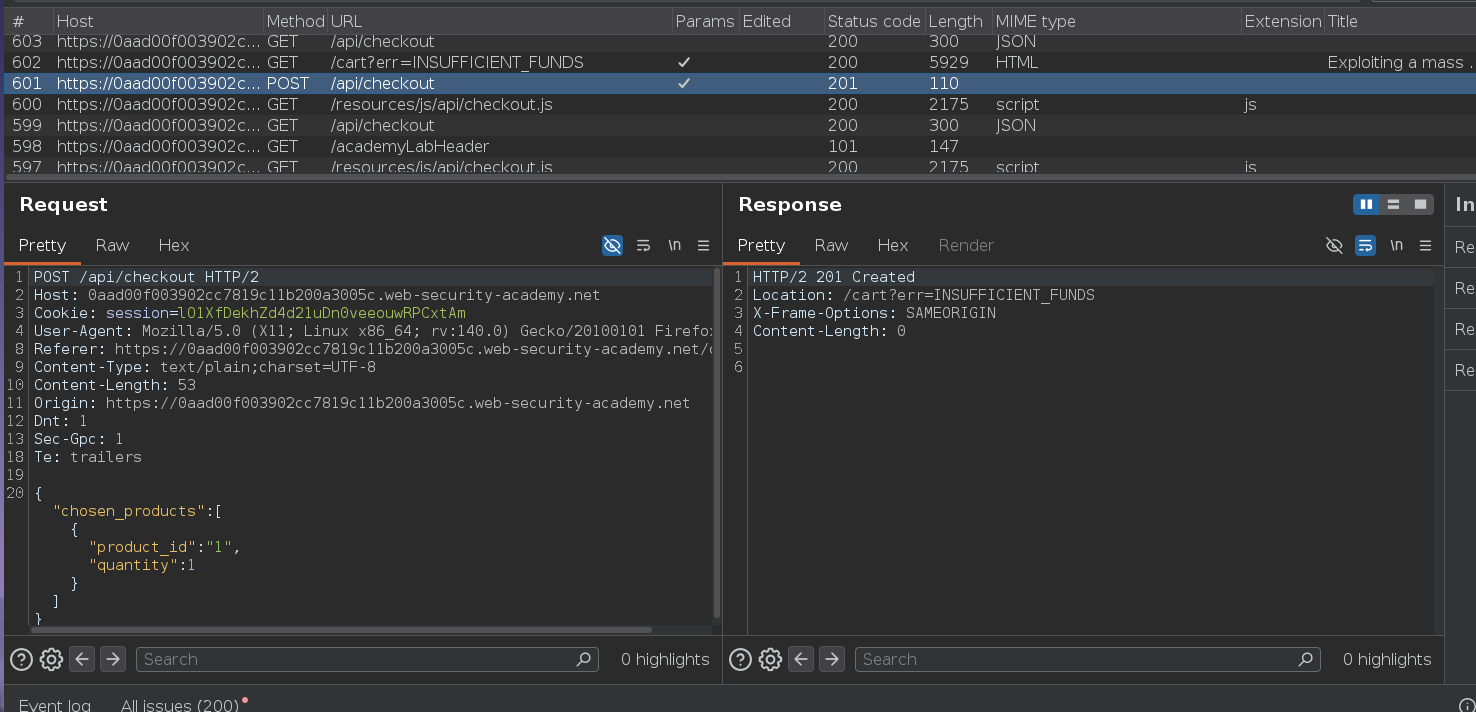Select history row 599 GET /api/checkout

[x=738, y=125]
